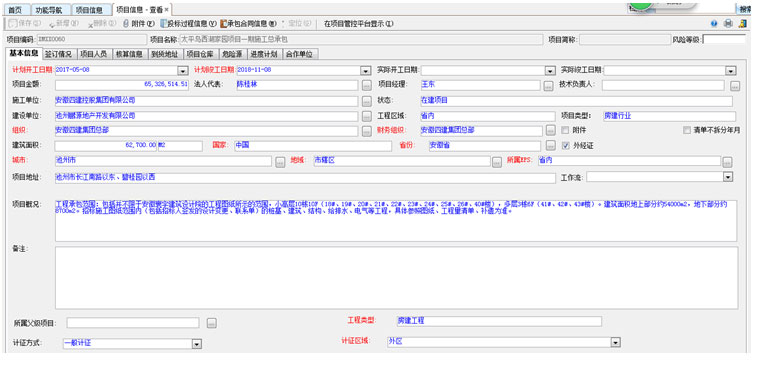
Task: Click 在项目管控平台显示 toolbar button
Action: [359, 23]
